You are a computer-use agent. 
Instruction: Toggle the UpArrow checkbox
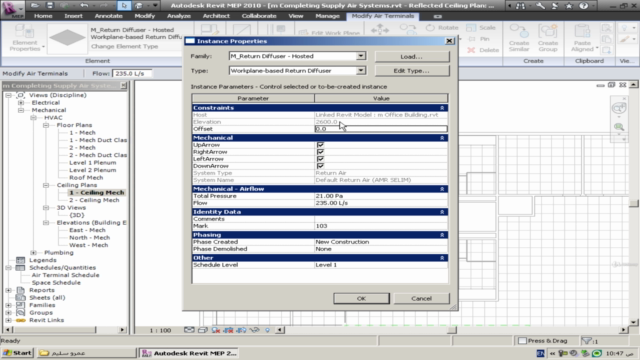point(320,145)
